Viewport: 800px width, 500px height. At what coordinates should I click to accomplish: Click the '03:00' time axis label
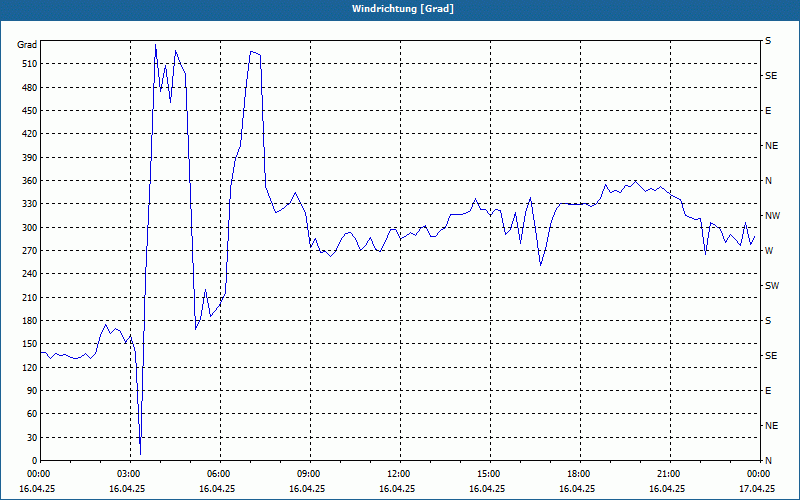(x=130, y=474)
